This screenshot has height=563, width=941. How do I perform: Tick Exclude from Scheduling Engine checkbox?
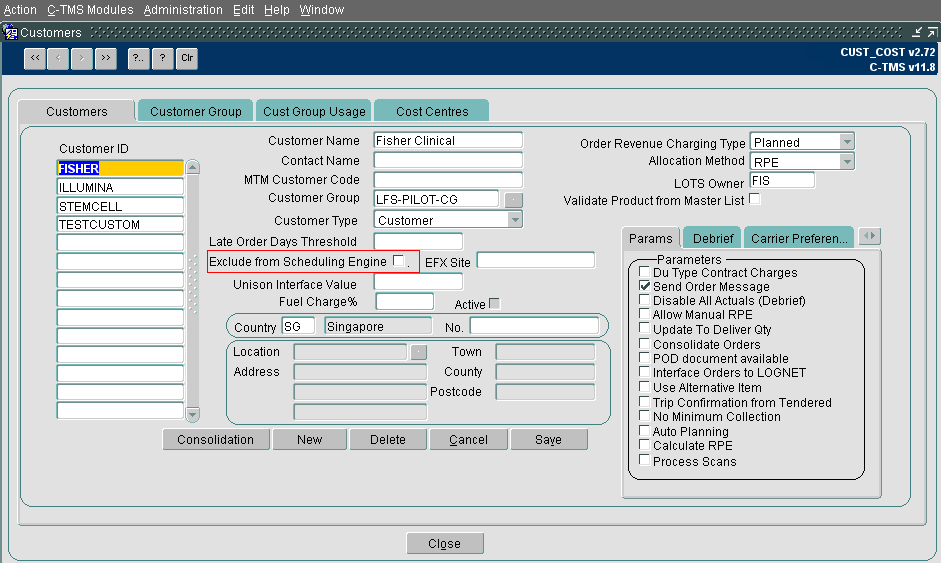(x=398, y=260)
